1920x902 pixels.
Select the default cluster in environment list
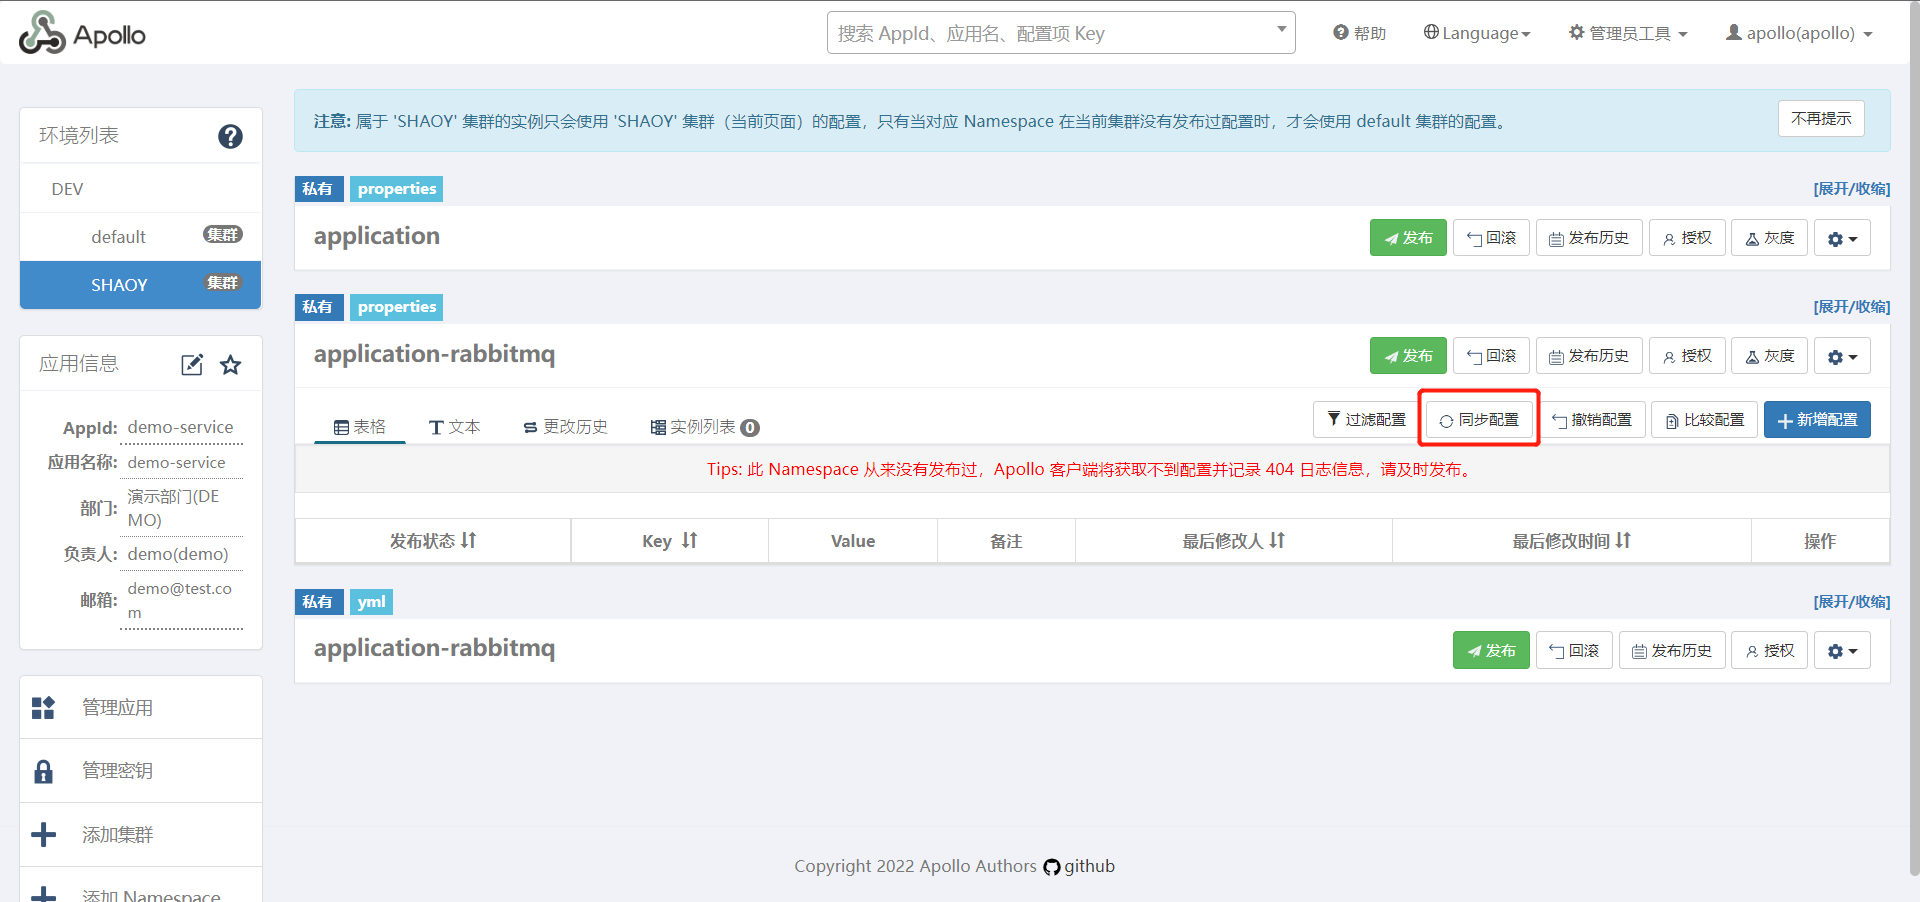[119, 237]
